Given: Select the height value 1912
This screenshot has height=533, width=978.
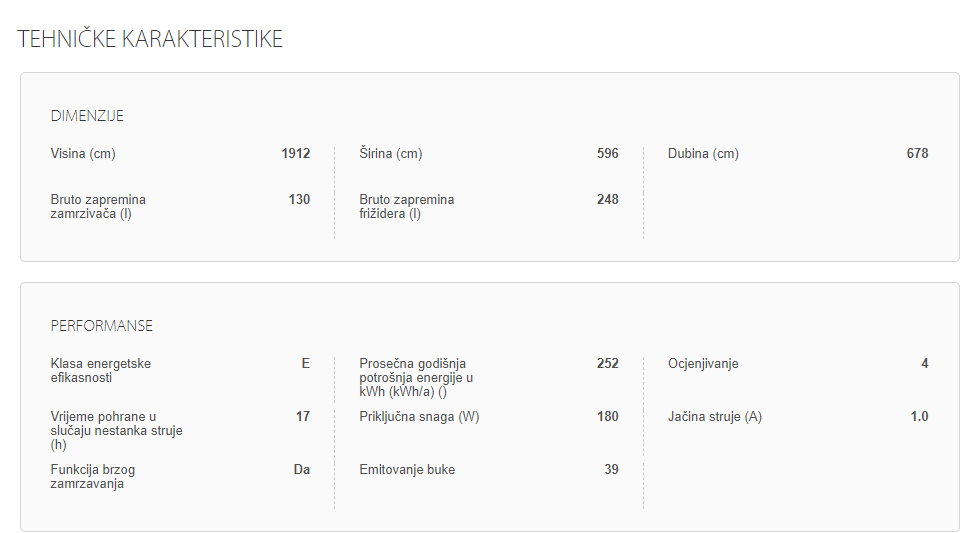Looking at the screenshot, I should pos(295,154).
